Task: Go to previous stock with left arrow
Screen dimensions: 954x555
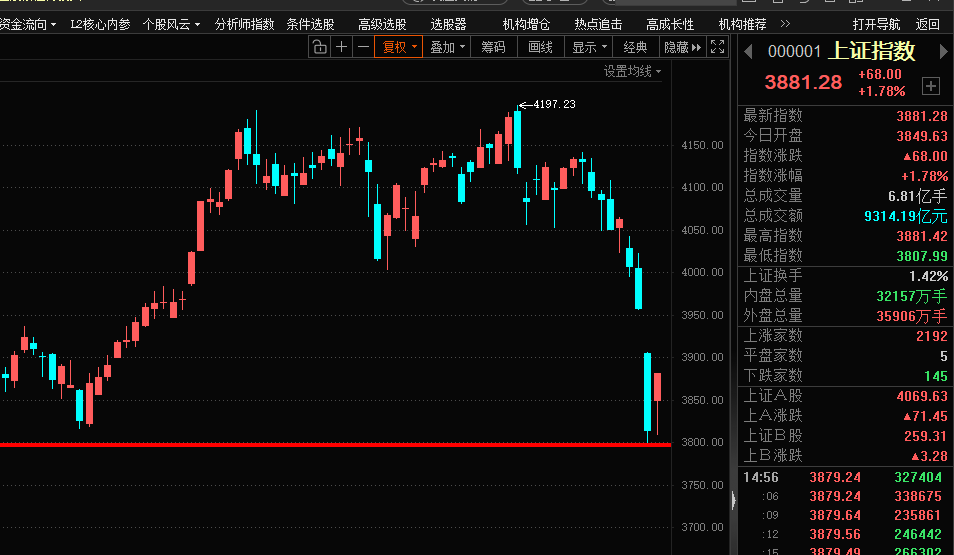Action: coord(748,52)
